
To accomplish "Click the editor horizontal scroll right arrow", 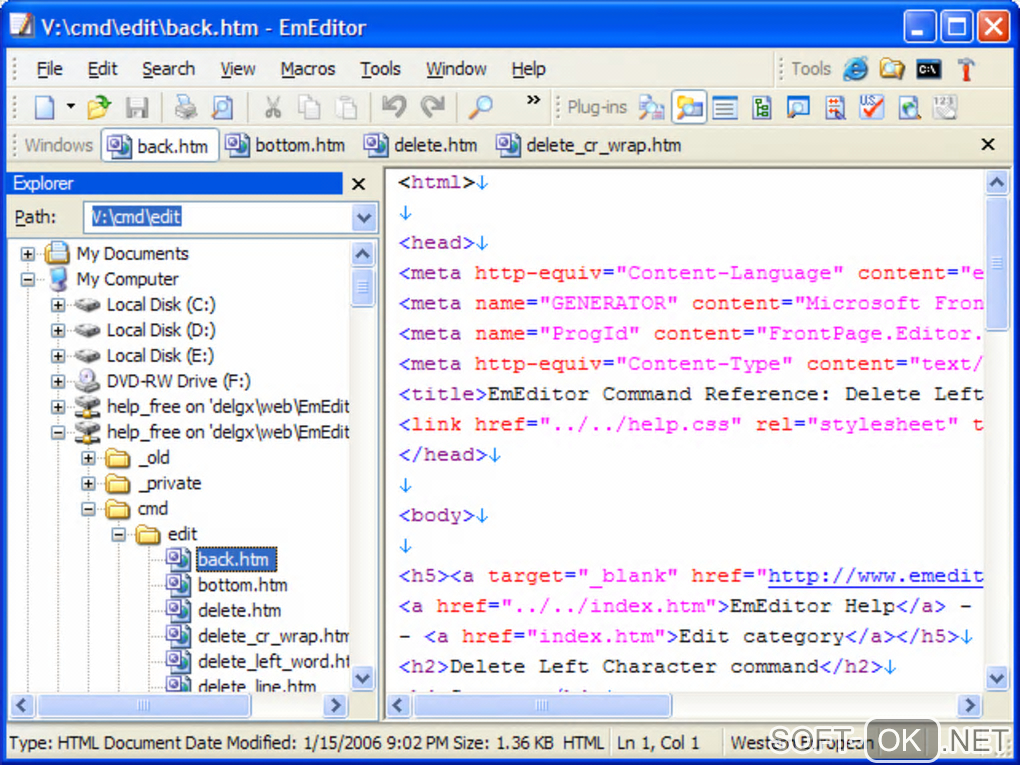I will click(x=969, y=705).
